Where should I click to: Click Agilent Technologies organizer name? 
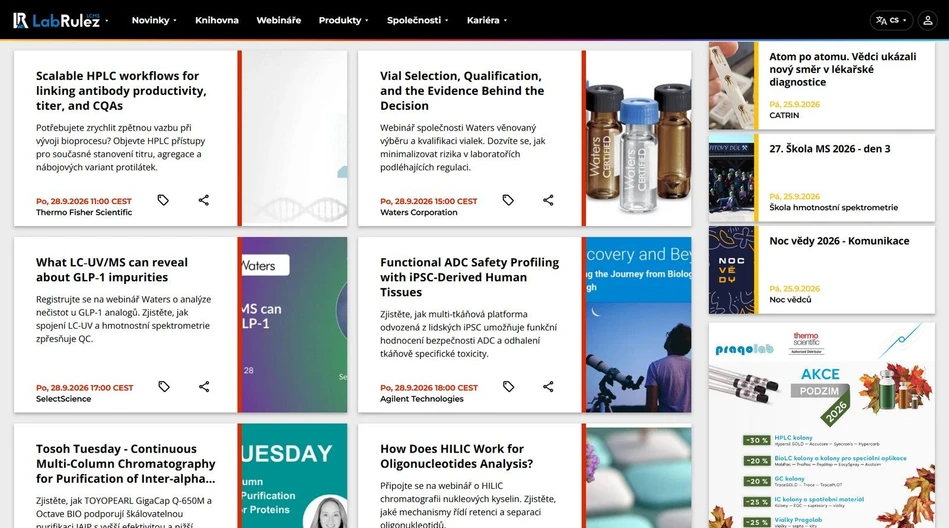point(422,399)
